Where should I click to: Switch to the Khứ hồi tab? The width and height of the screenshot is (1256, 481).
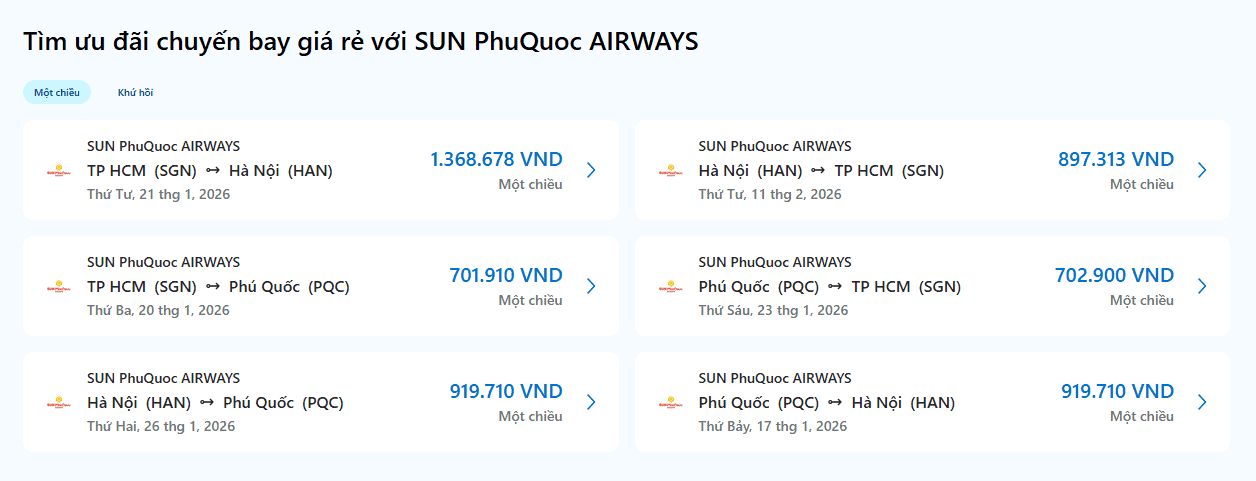135,92
